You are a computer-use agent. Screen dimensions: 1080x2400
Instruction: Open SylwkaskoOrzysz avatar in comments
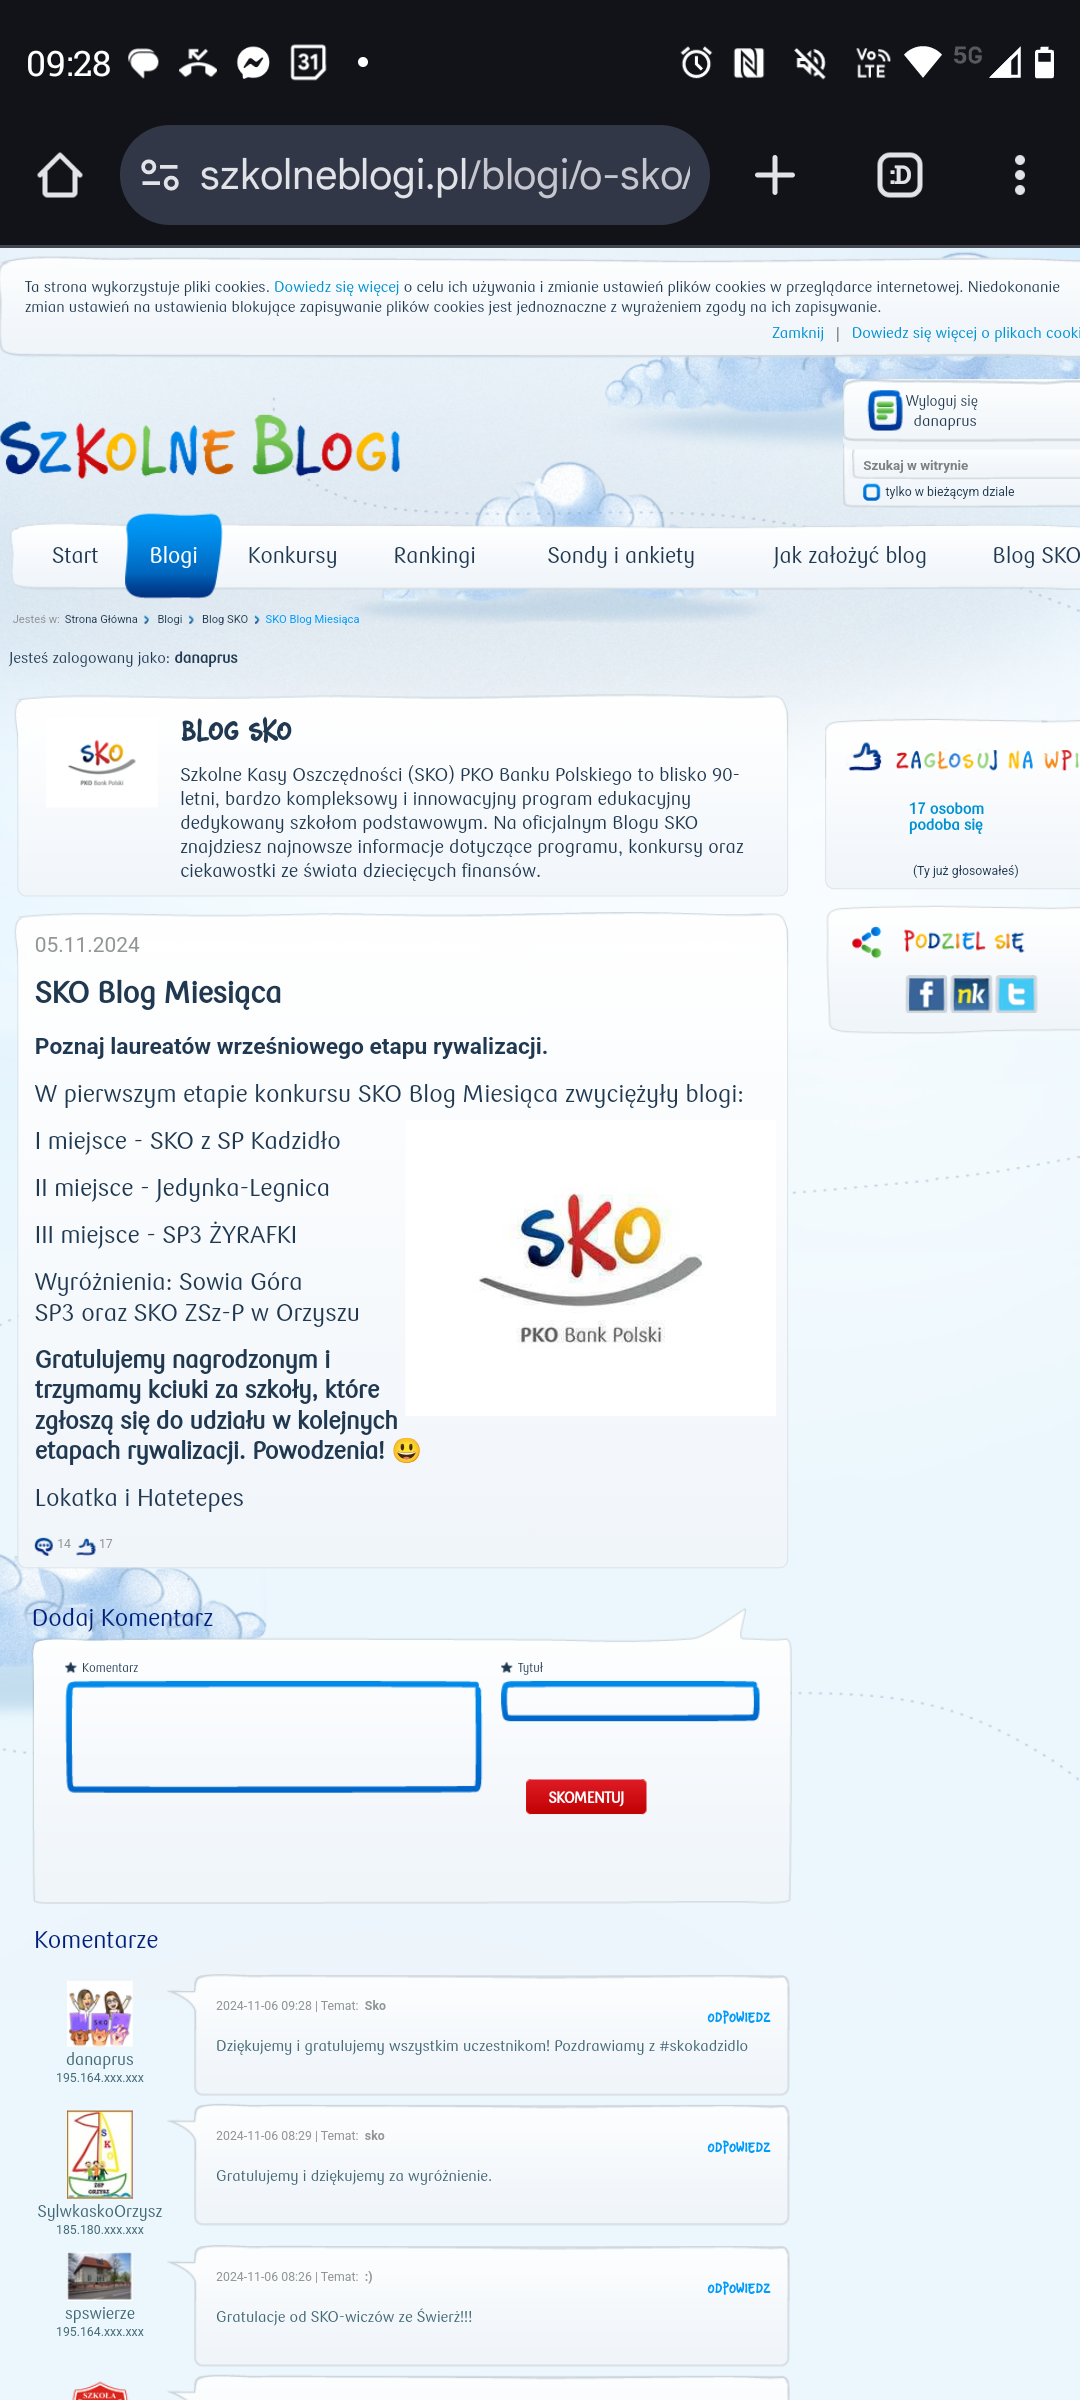tap(100, 2155)
